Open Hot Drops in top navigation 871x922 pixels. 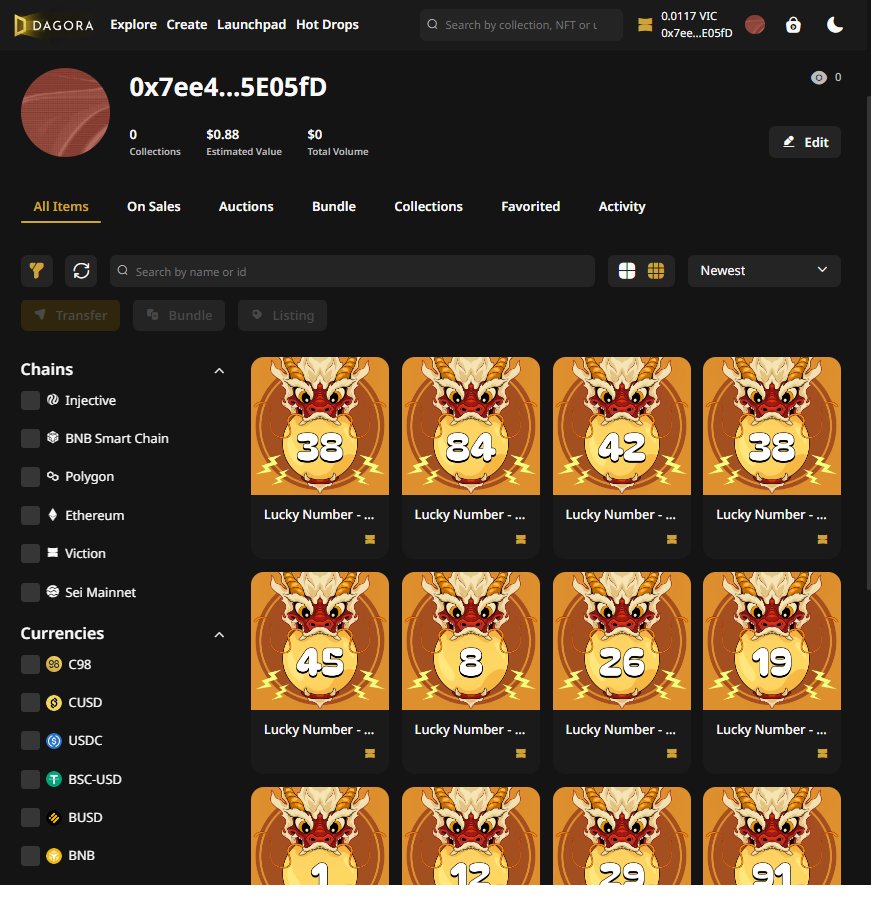point(327,25)
